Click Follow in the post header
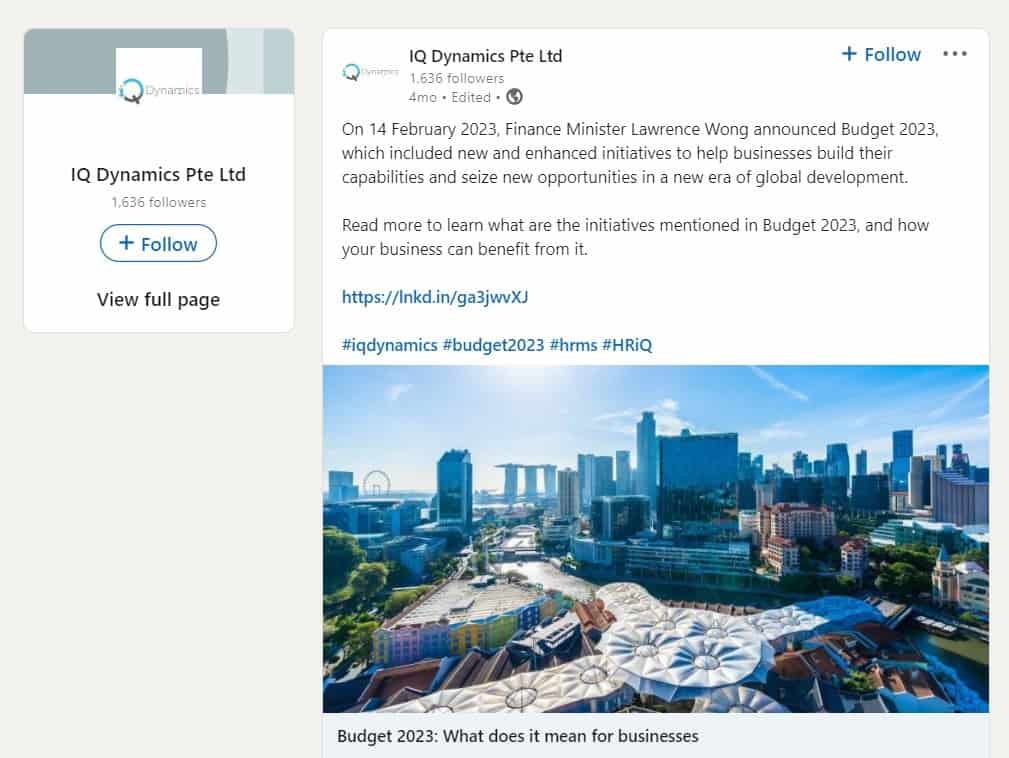Screen dimensions: 1009x758 (x=881, y=55)
